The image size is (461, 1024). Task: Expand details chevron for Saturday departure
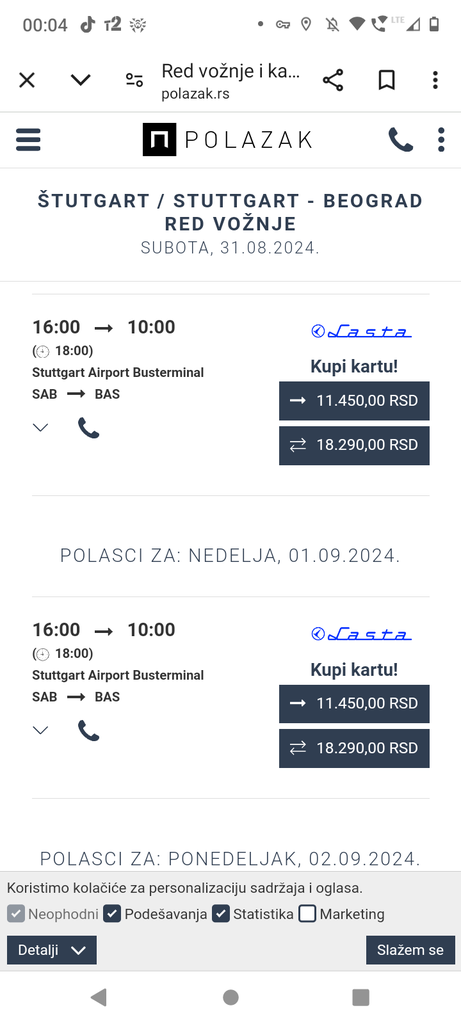point(40,428)
